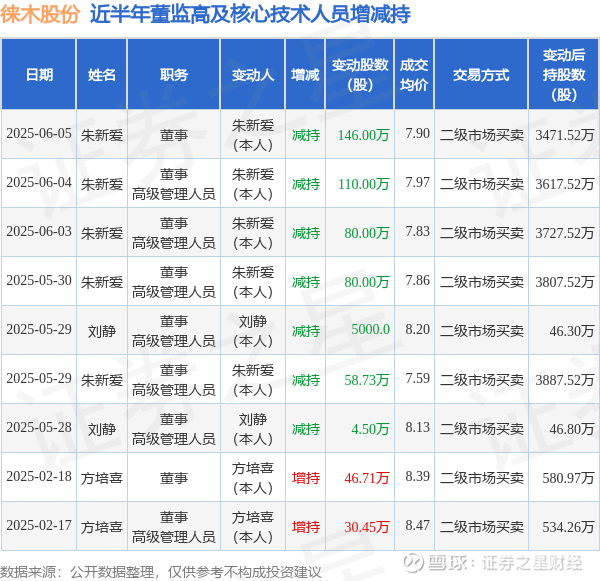Select the date cell 2025-06-04
This screenshot has height=581, width=600.
coord(39,182)
